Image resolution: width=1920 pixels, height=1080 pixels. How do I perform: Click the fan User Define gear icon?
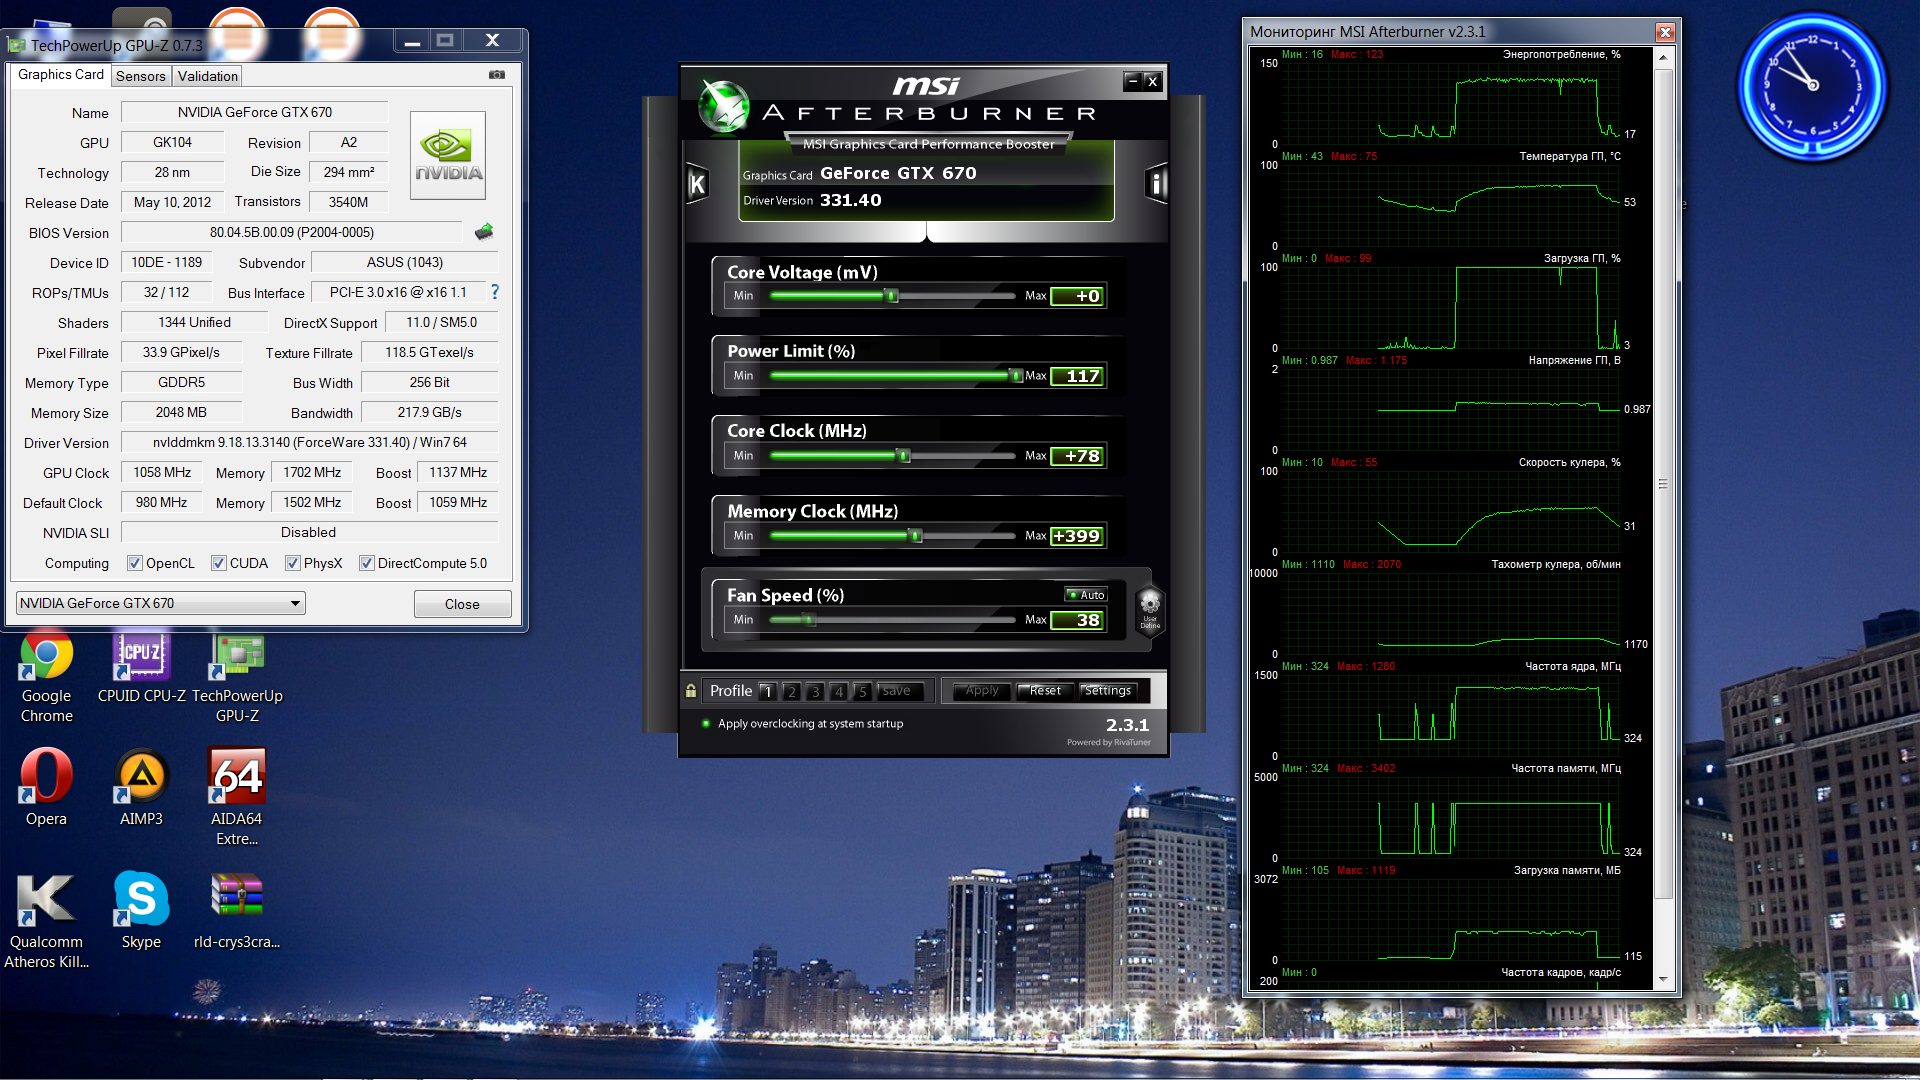1150,606
